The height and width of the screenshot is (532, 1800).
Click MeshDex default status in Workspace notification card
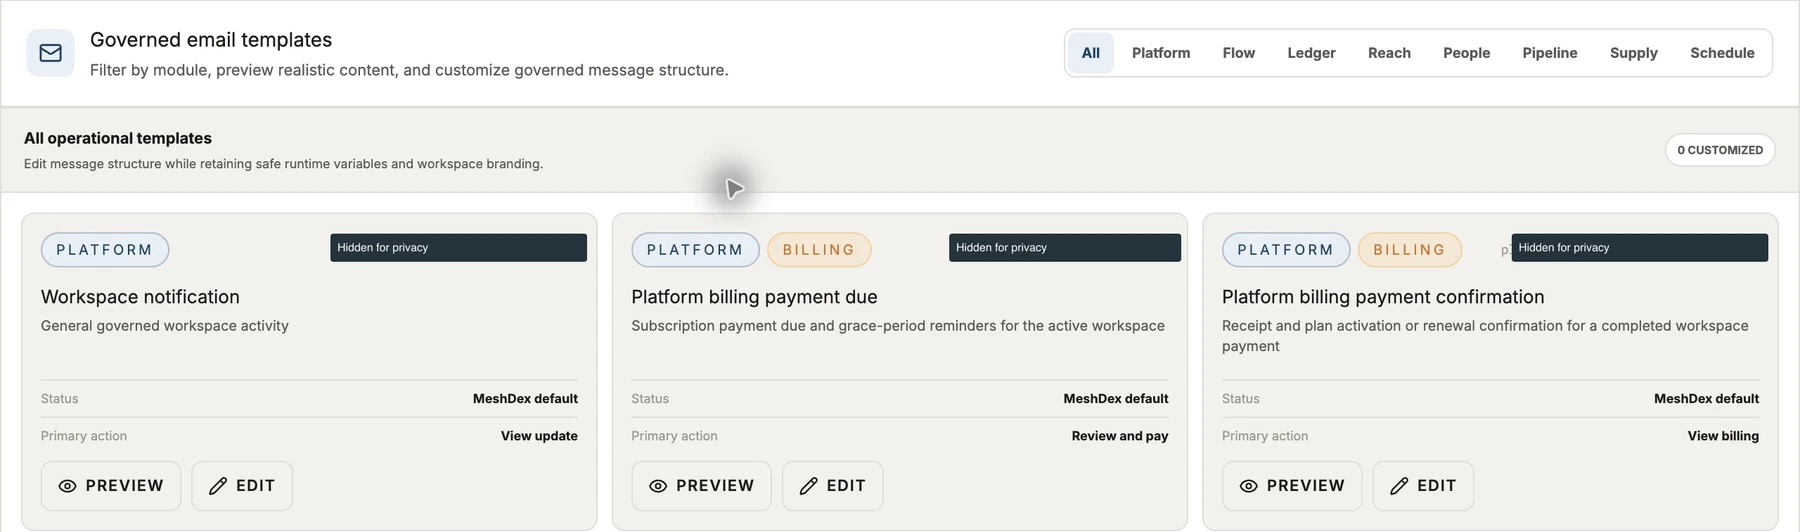click(525, 399)
